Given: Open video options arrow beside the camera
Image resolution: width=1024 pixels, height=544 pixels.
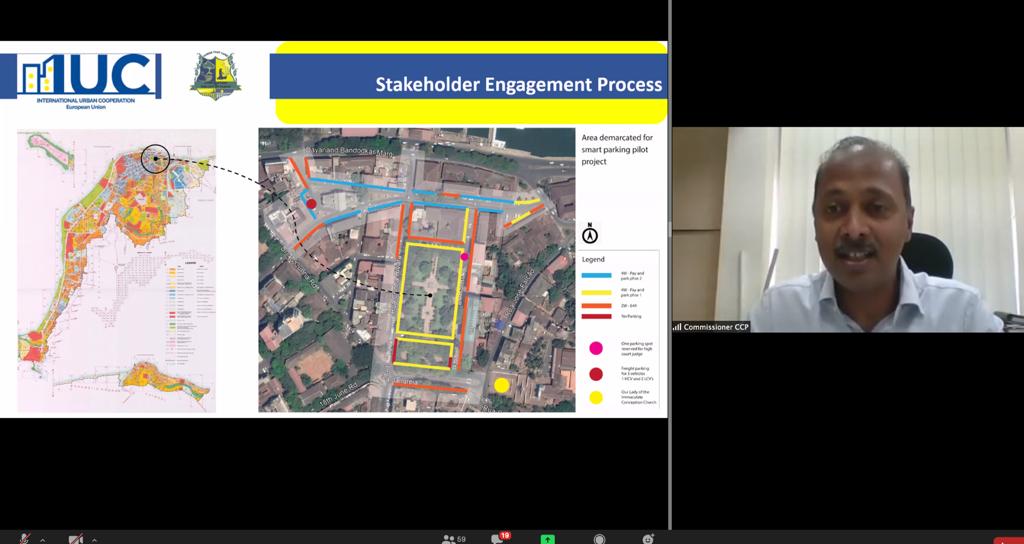Looking at the screenshot, I should pyautogui.click(x=94, y=539).
